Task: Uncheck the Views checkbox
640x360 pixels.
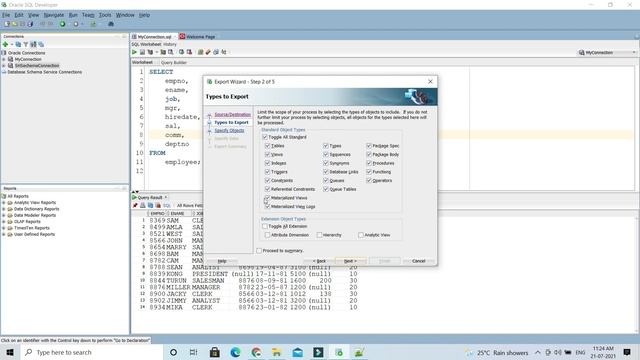Action: coord(267,154)
